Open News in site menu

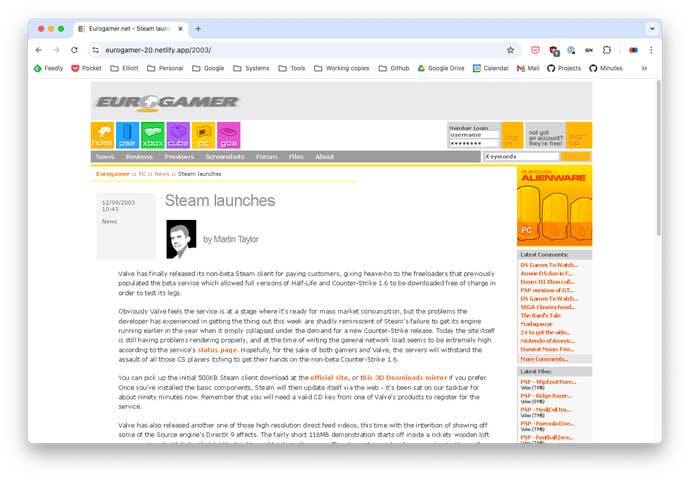105,157
